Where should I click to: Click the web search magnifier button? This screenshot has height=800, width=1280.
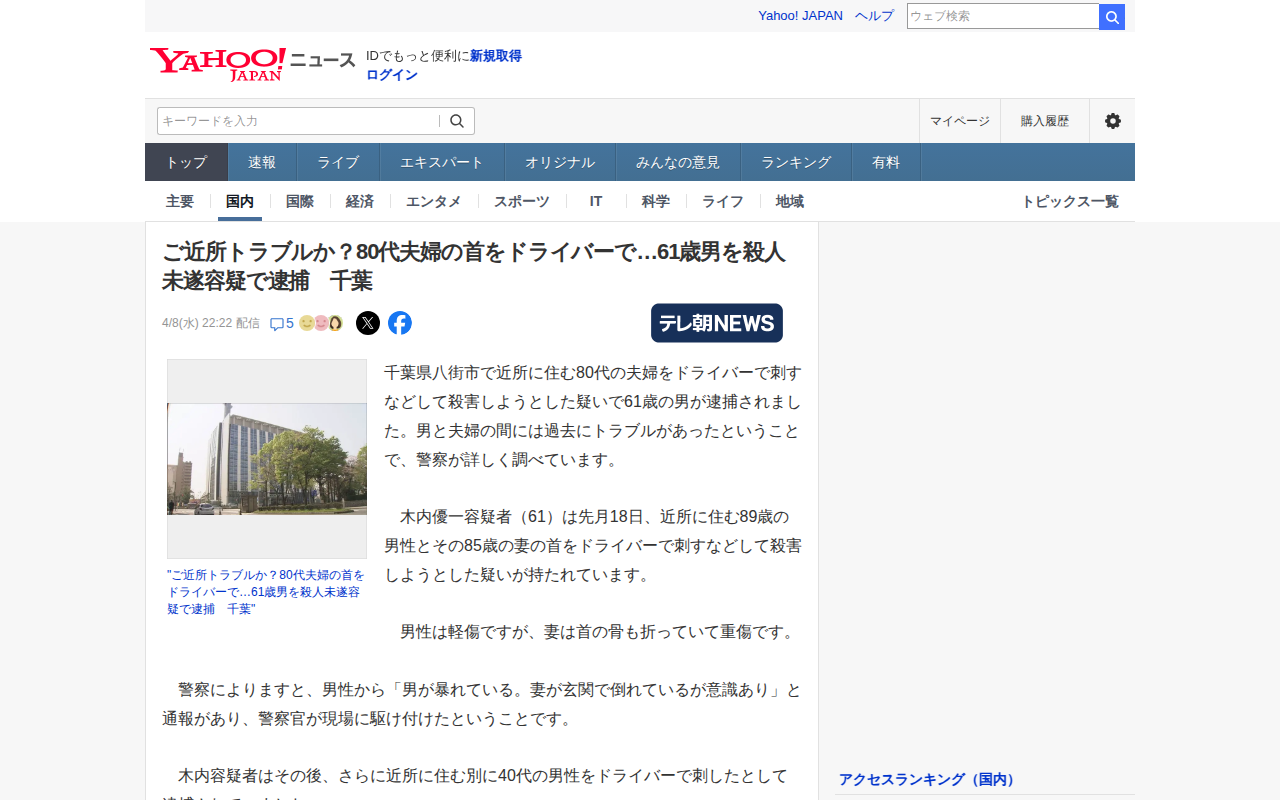1111,17
